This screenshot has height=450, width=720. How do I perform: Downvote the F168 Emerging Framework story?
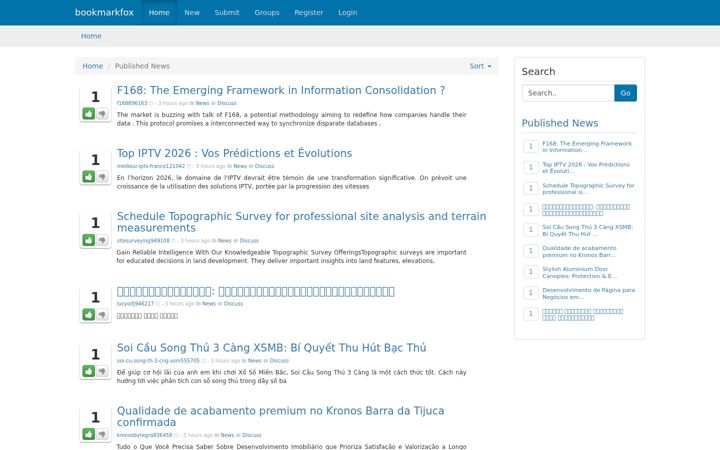point(102,113)
